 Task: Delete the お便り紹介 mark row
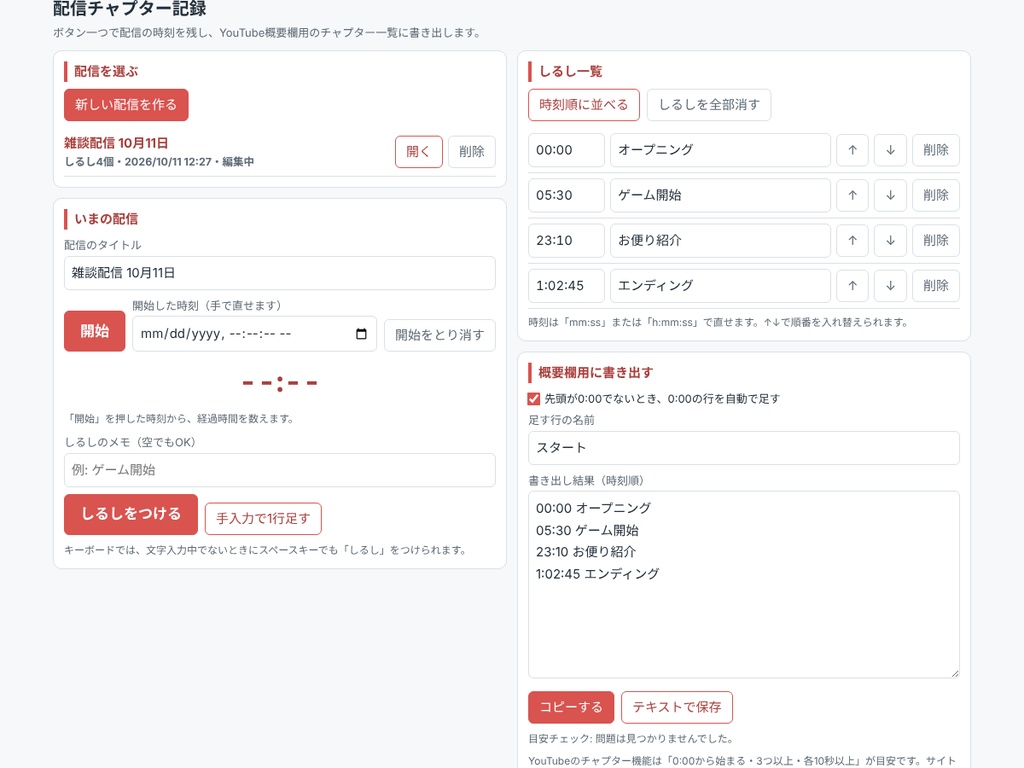point(936,240)
